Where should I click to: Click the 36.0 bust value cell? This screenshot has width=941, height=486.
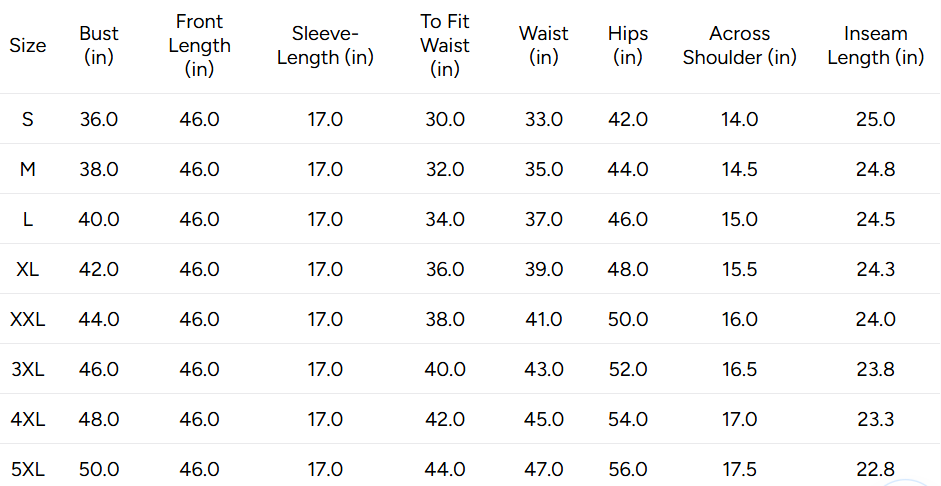(98, 119)
